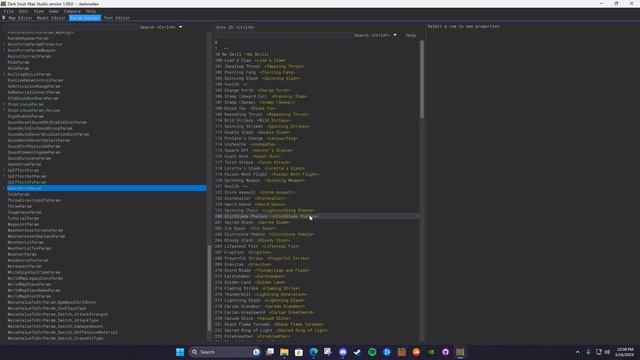The height and width of the screenshot is (360, 640).
Task: Select ReinforceParamProtector in the list
Action: 35,44
